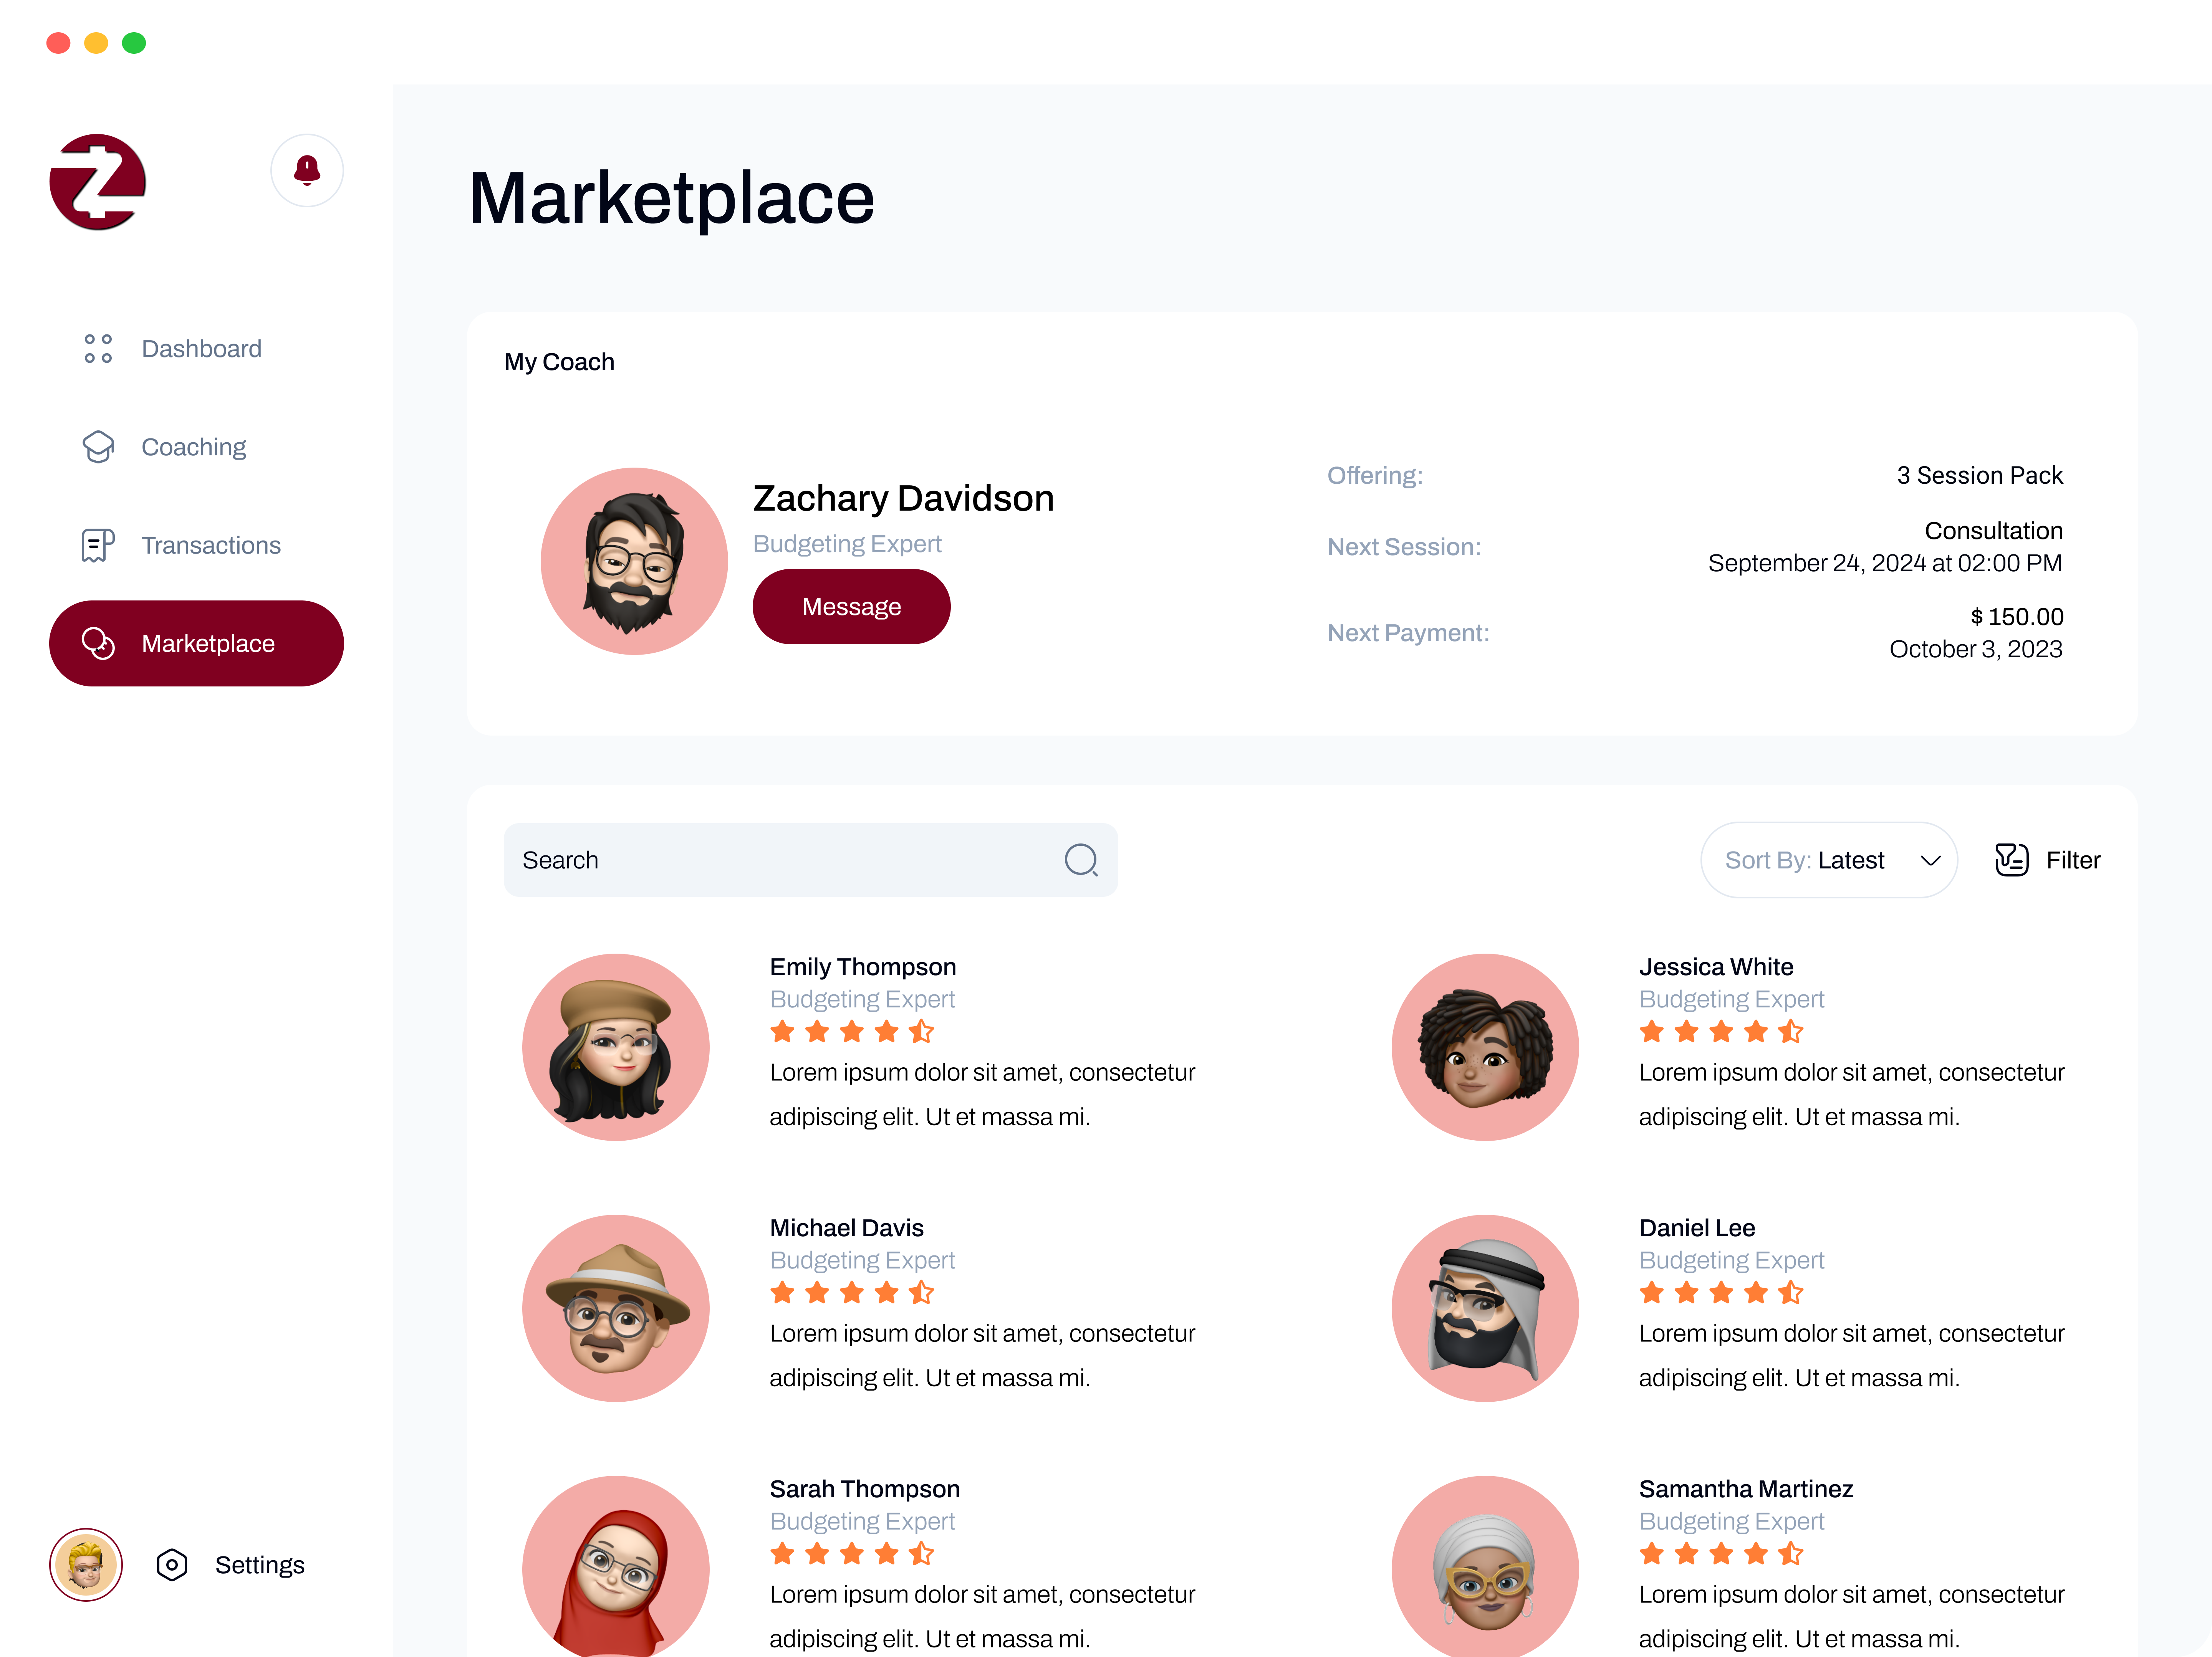Open Jessica White's profile name

tap(1715, 967)
